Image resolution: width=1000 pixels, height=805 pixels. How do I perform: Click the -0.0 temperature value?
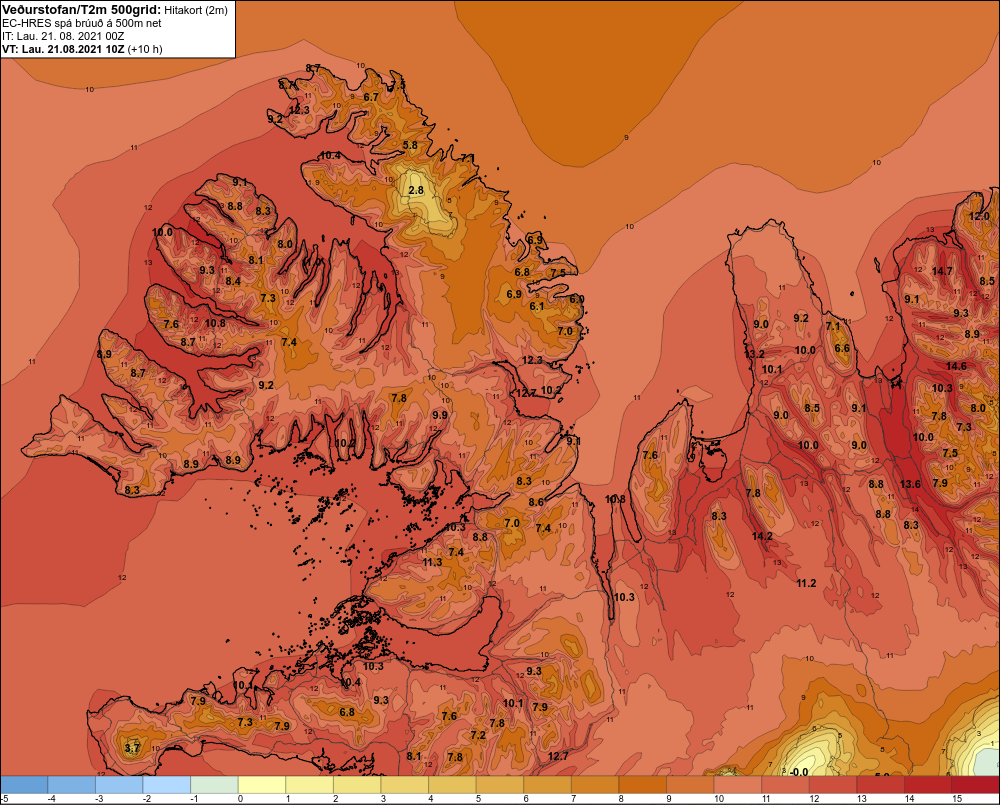click(798, 772)
